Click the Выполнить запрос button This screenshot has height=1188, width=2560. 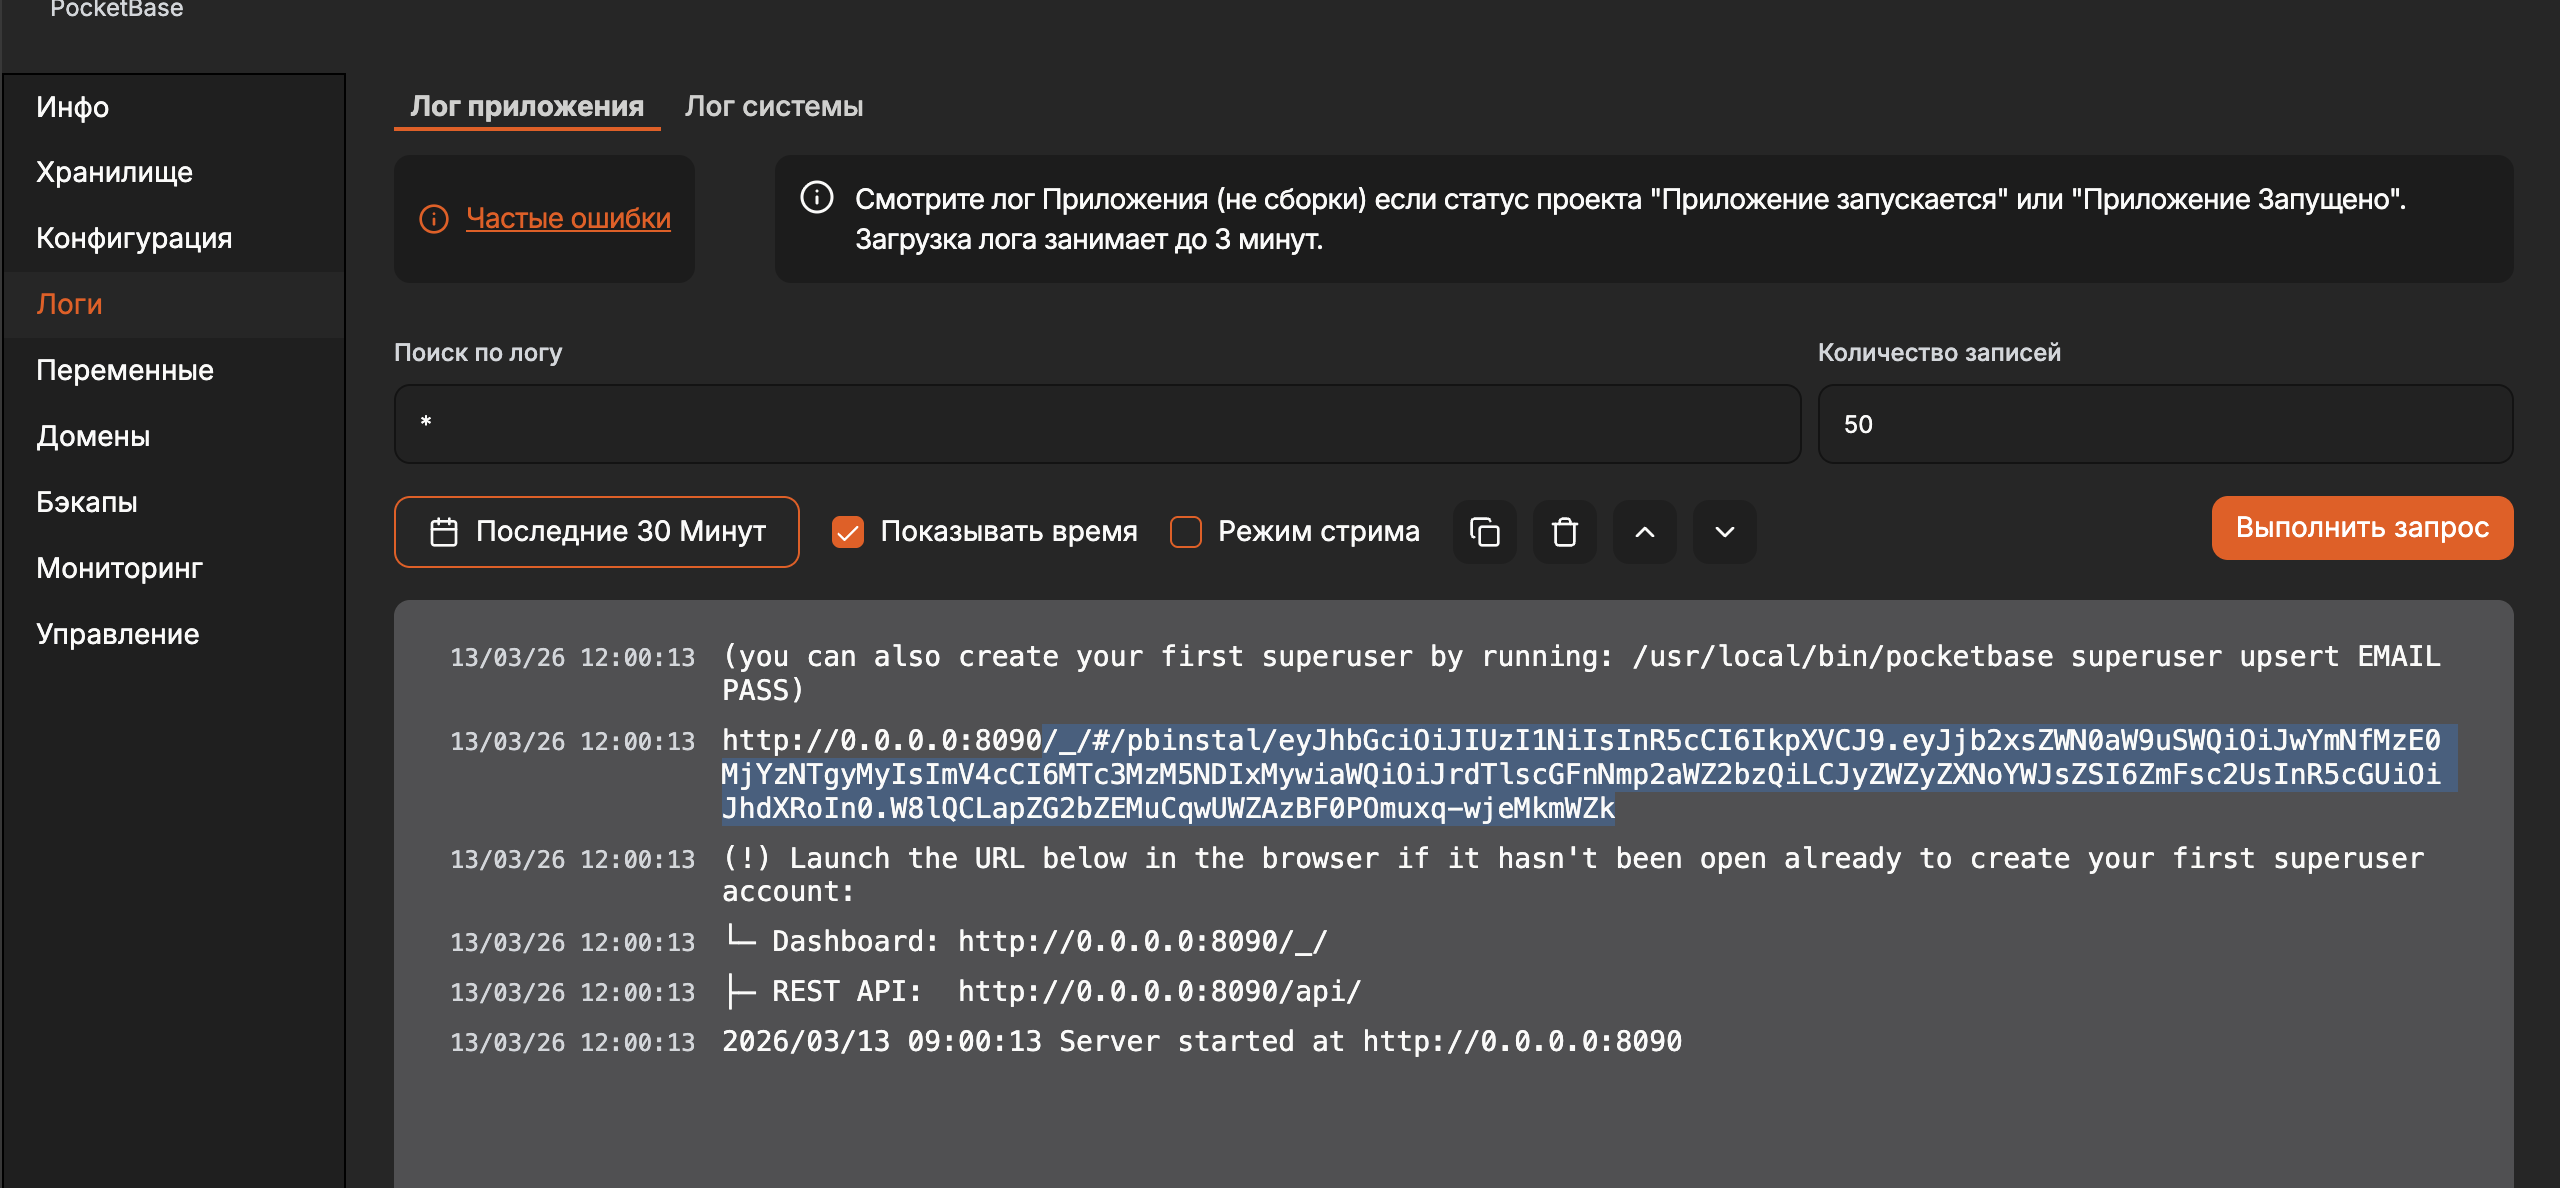coord(2362,528)
